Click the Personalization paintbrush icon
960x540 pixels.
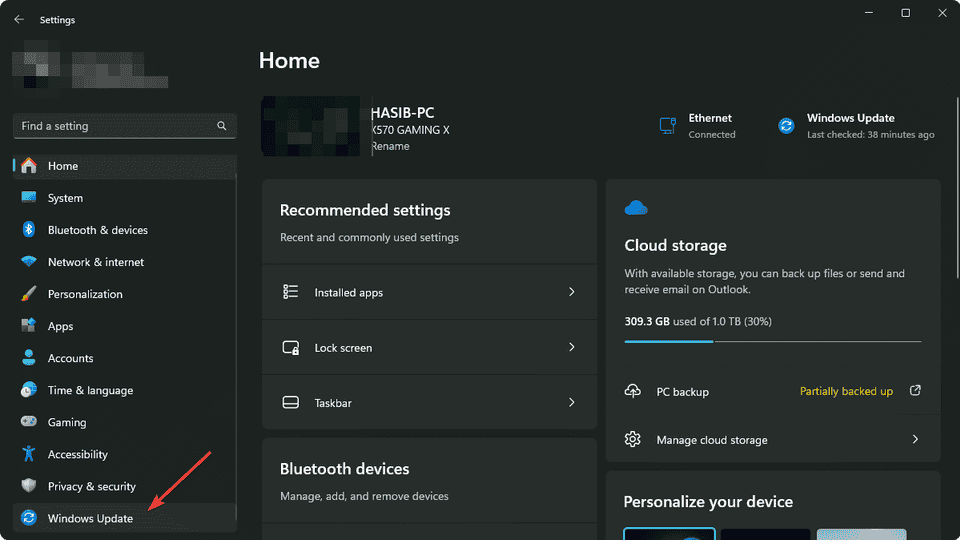coord(29,293)
